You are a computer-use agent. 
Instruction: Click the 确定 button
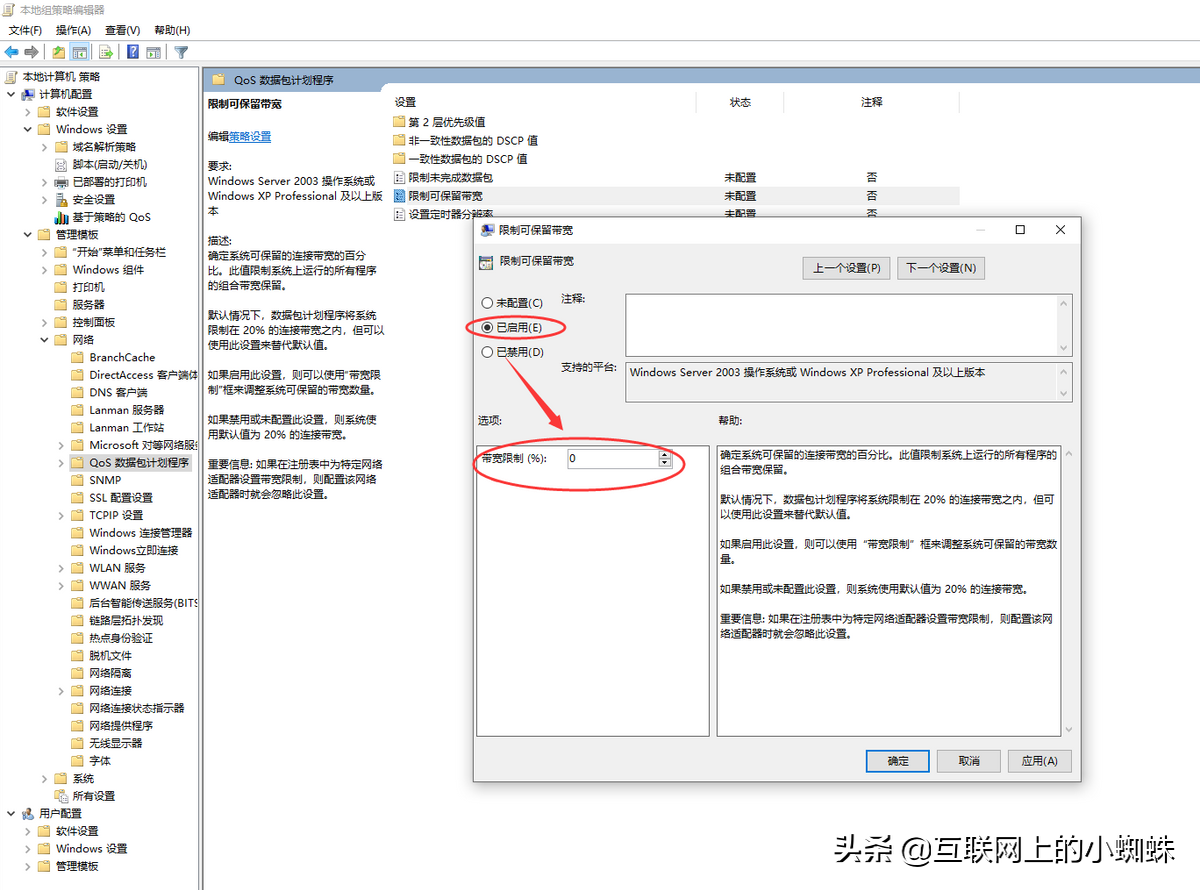[x=898, y=761]
